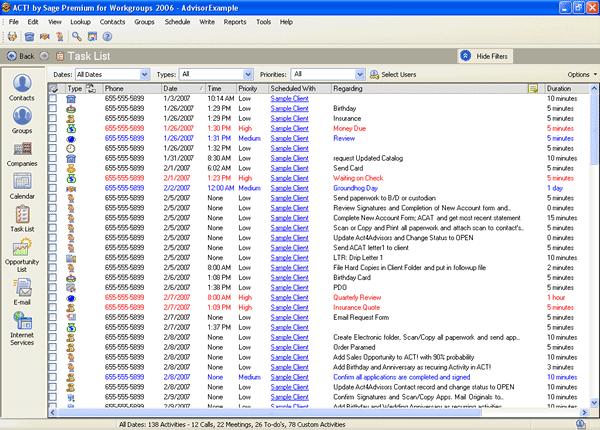Open the Options dropdown menu

tap(582, 75)
